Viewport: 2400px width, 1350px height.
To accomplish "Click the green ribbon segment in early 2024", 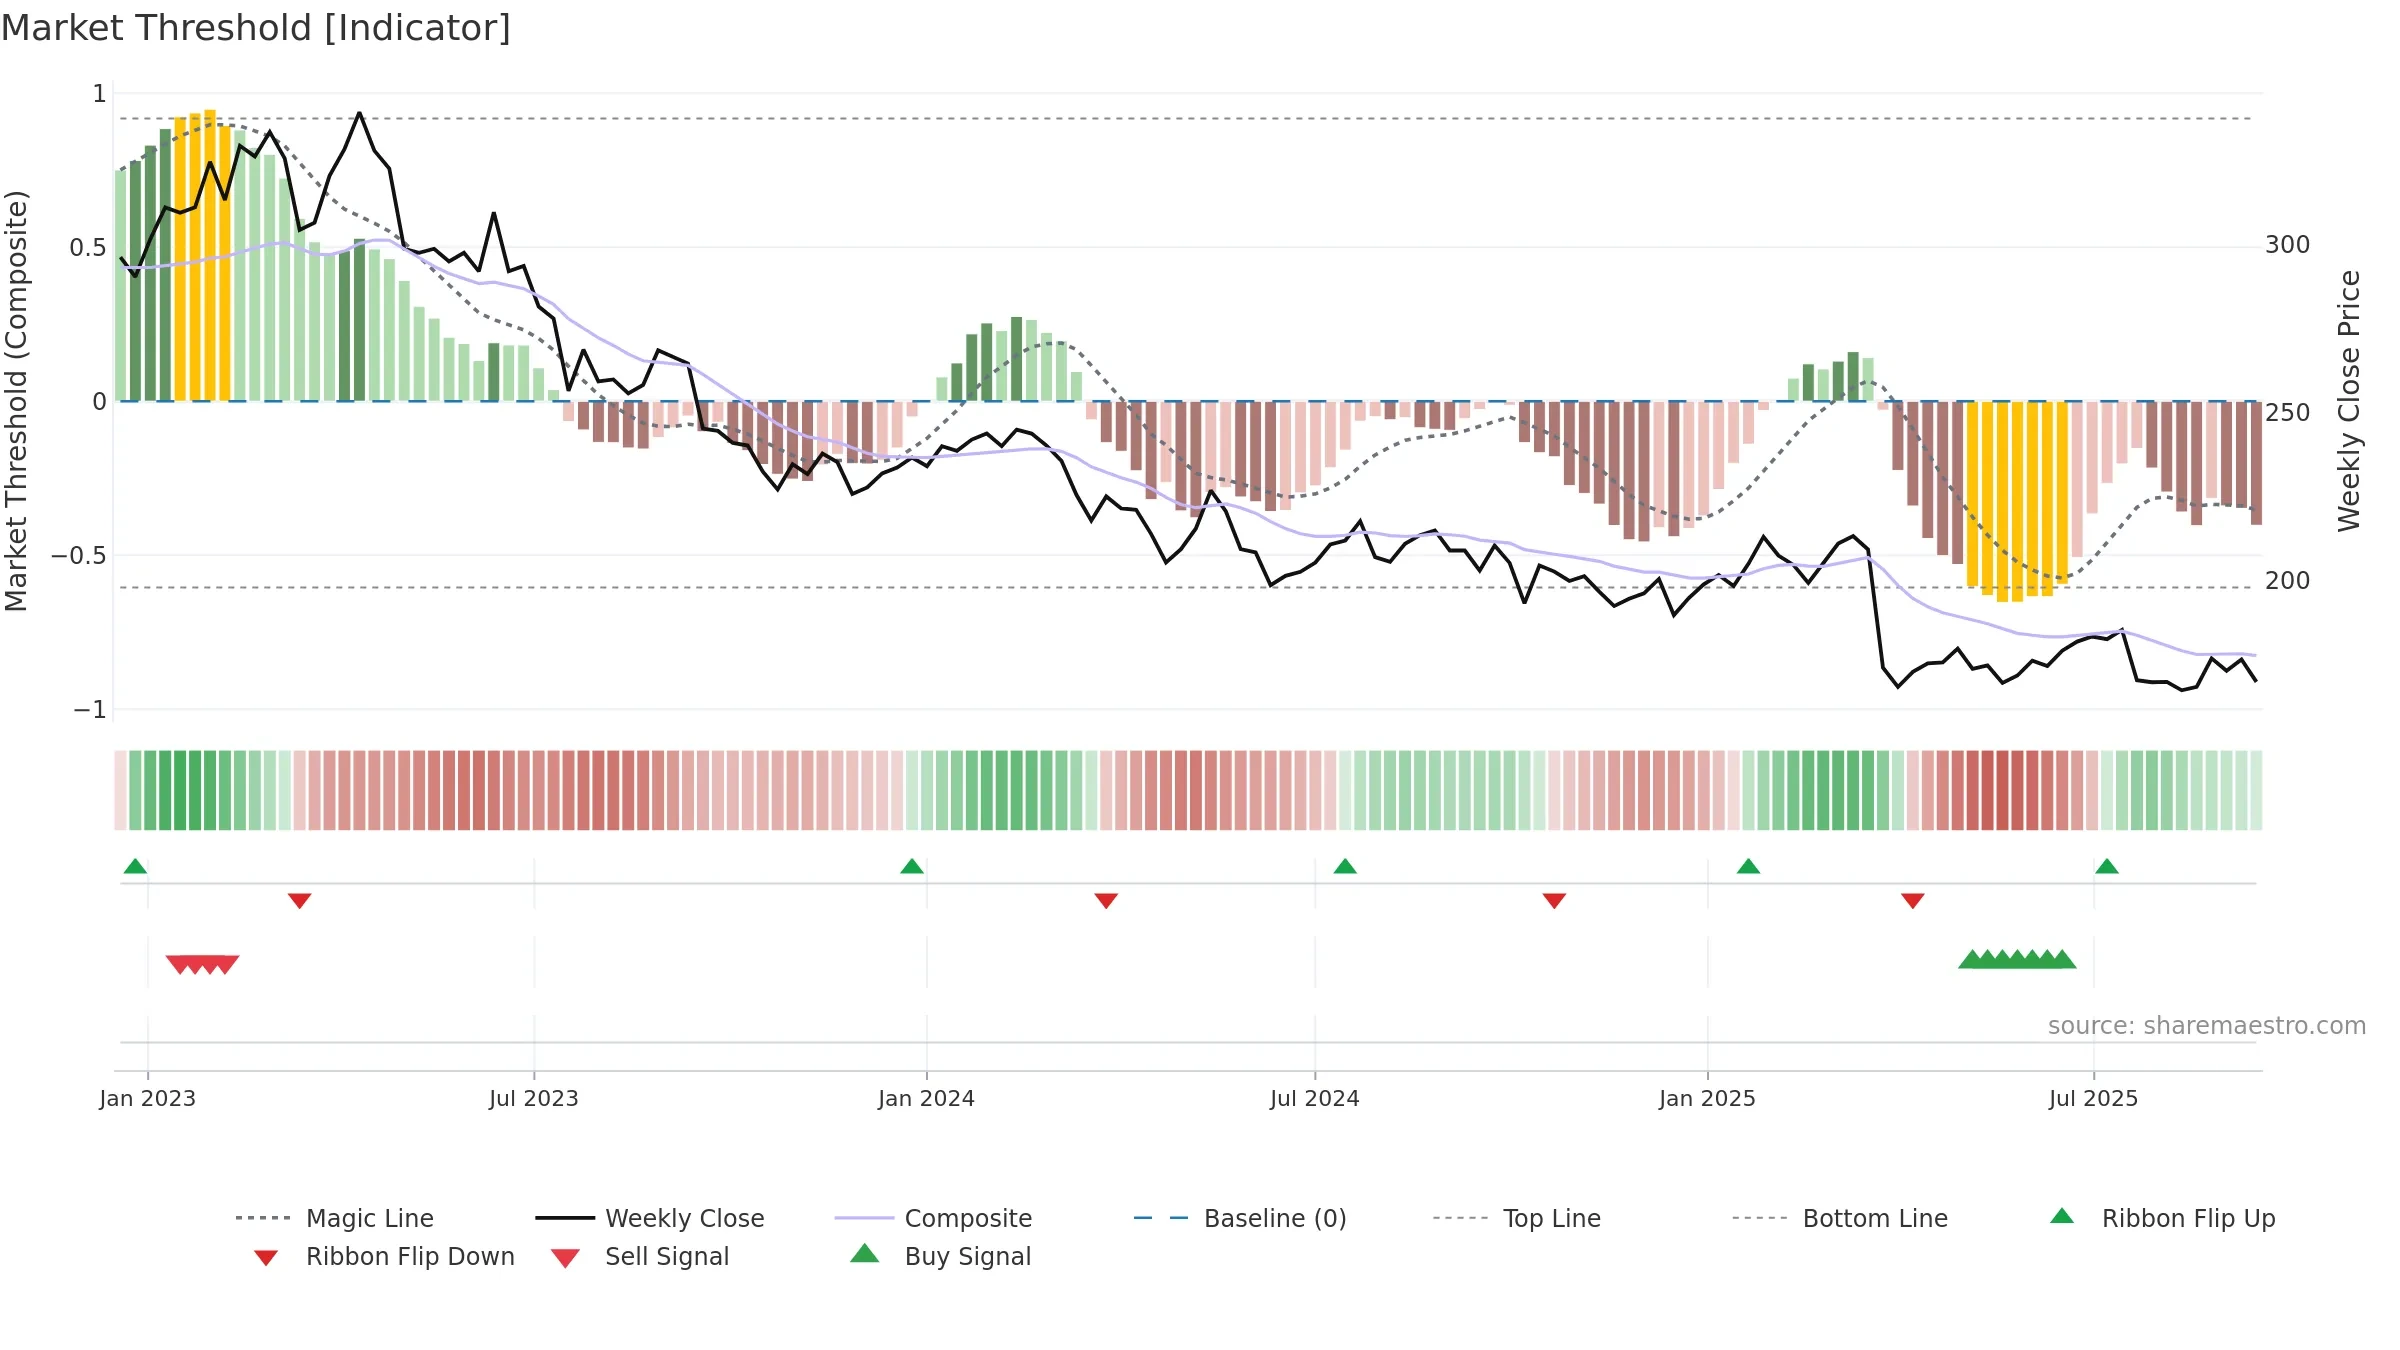I will (1002, 790).
